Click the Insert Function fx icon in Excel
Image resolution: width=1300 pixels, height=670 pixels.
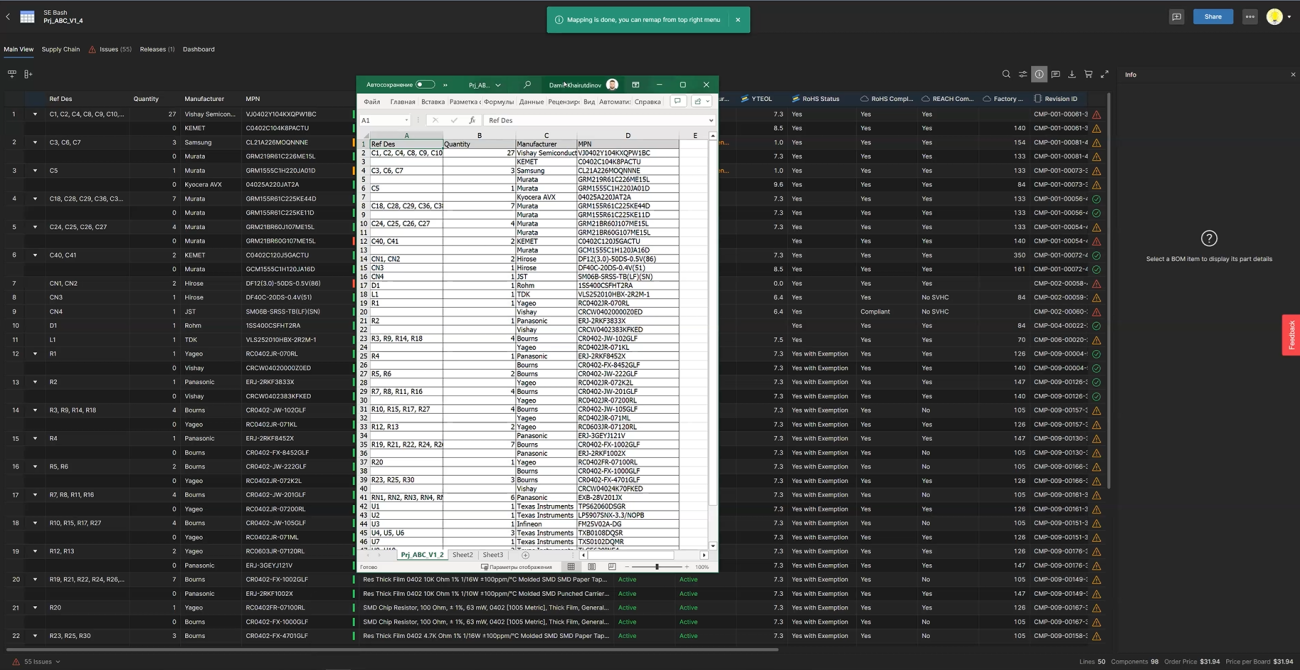click(x=472, y=119)
